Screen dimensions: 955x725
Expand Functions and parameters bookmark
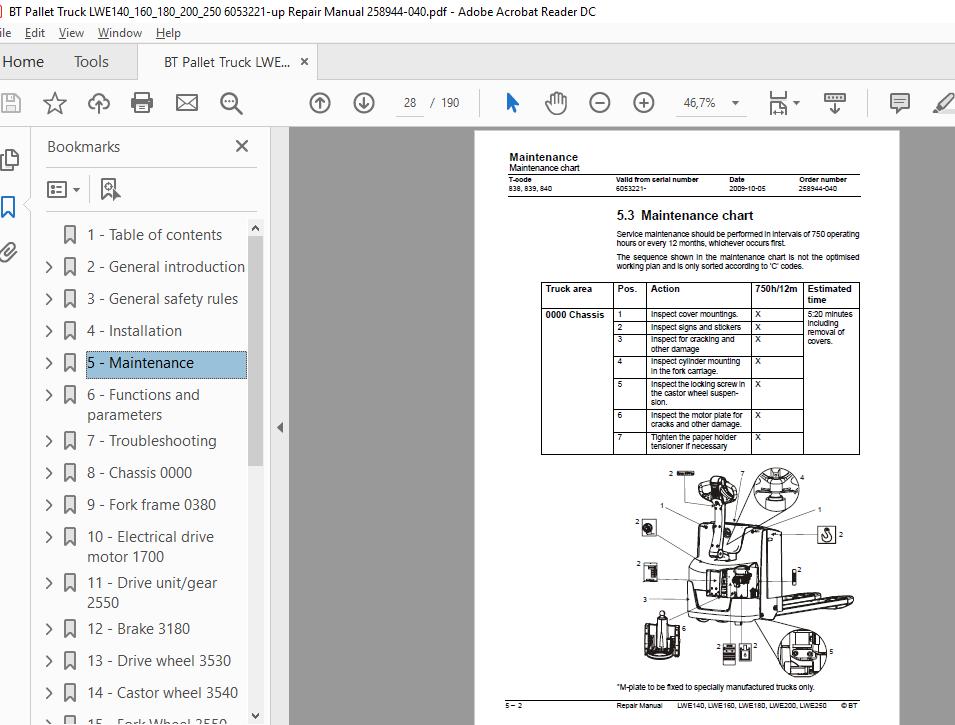[x=49, y=395]
